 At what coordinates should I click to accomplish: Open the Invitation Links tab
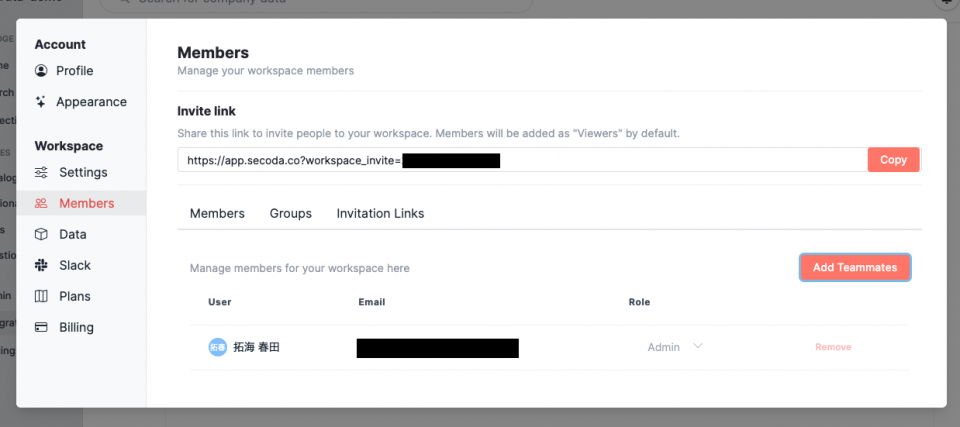(380, 213)
